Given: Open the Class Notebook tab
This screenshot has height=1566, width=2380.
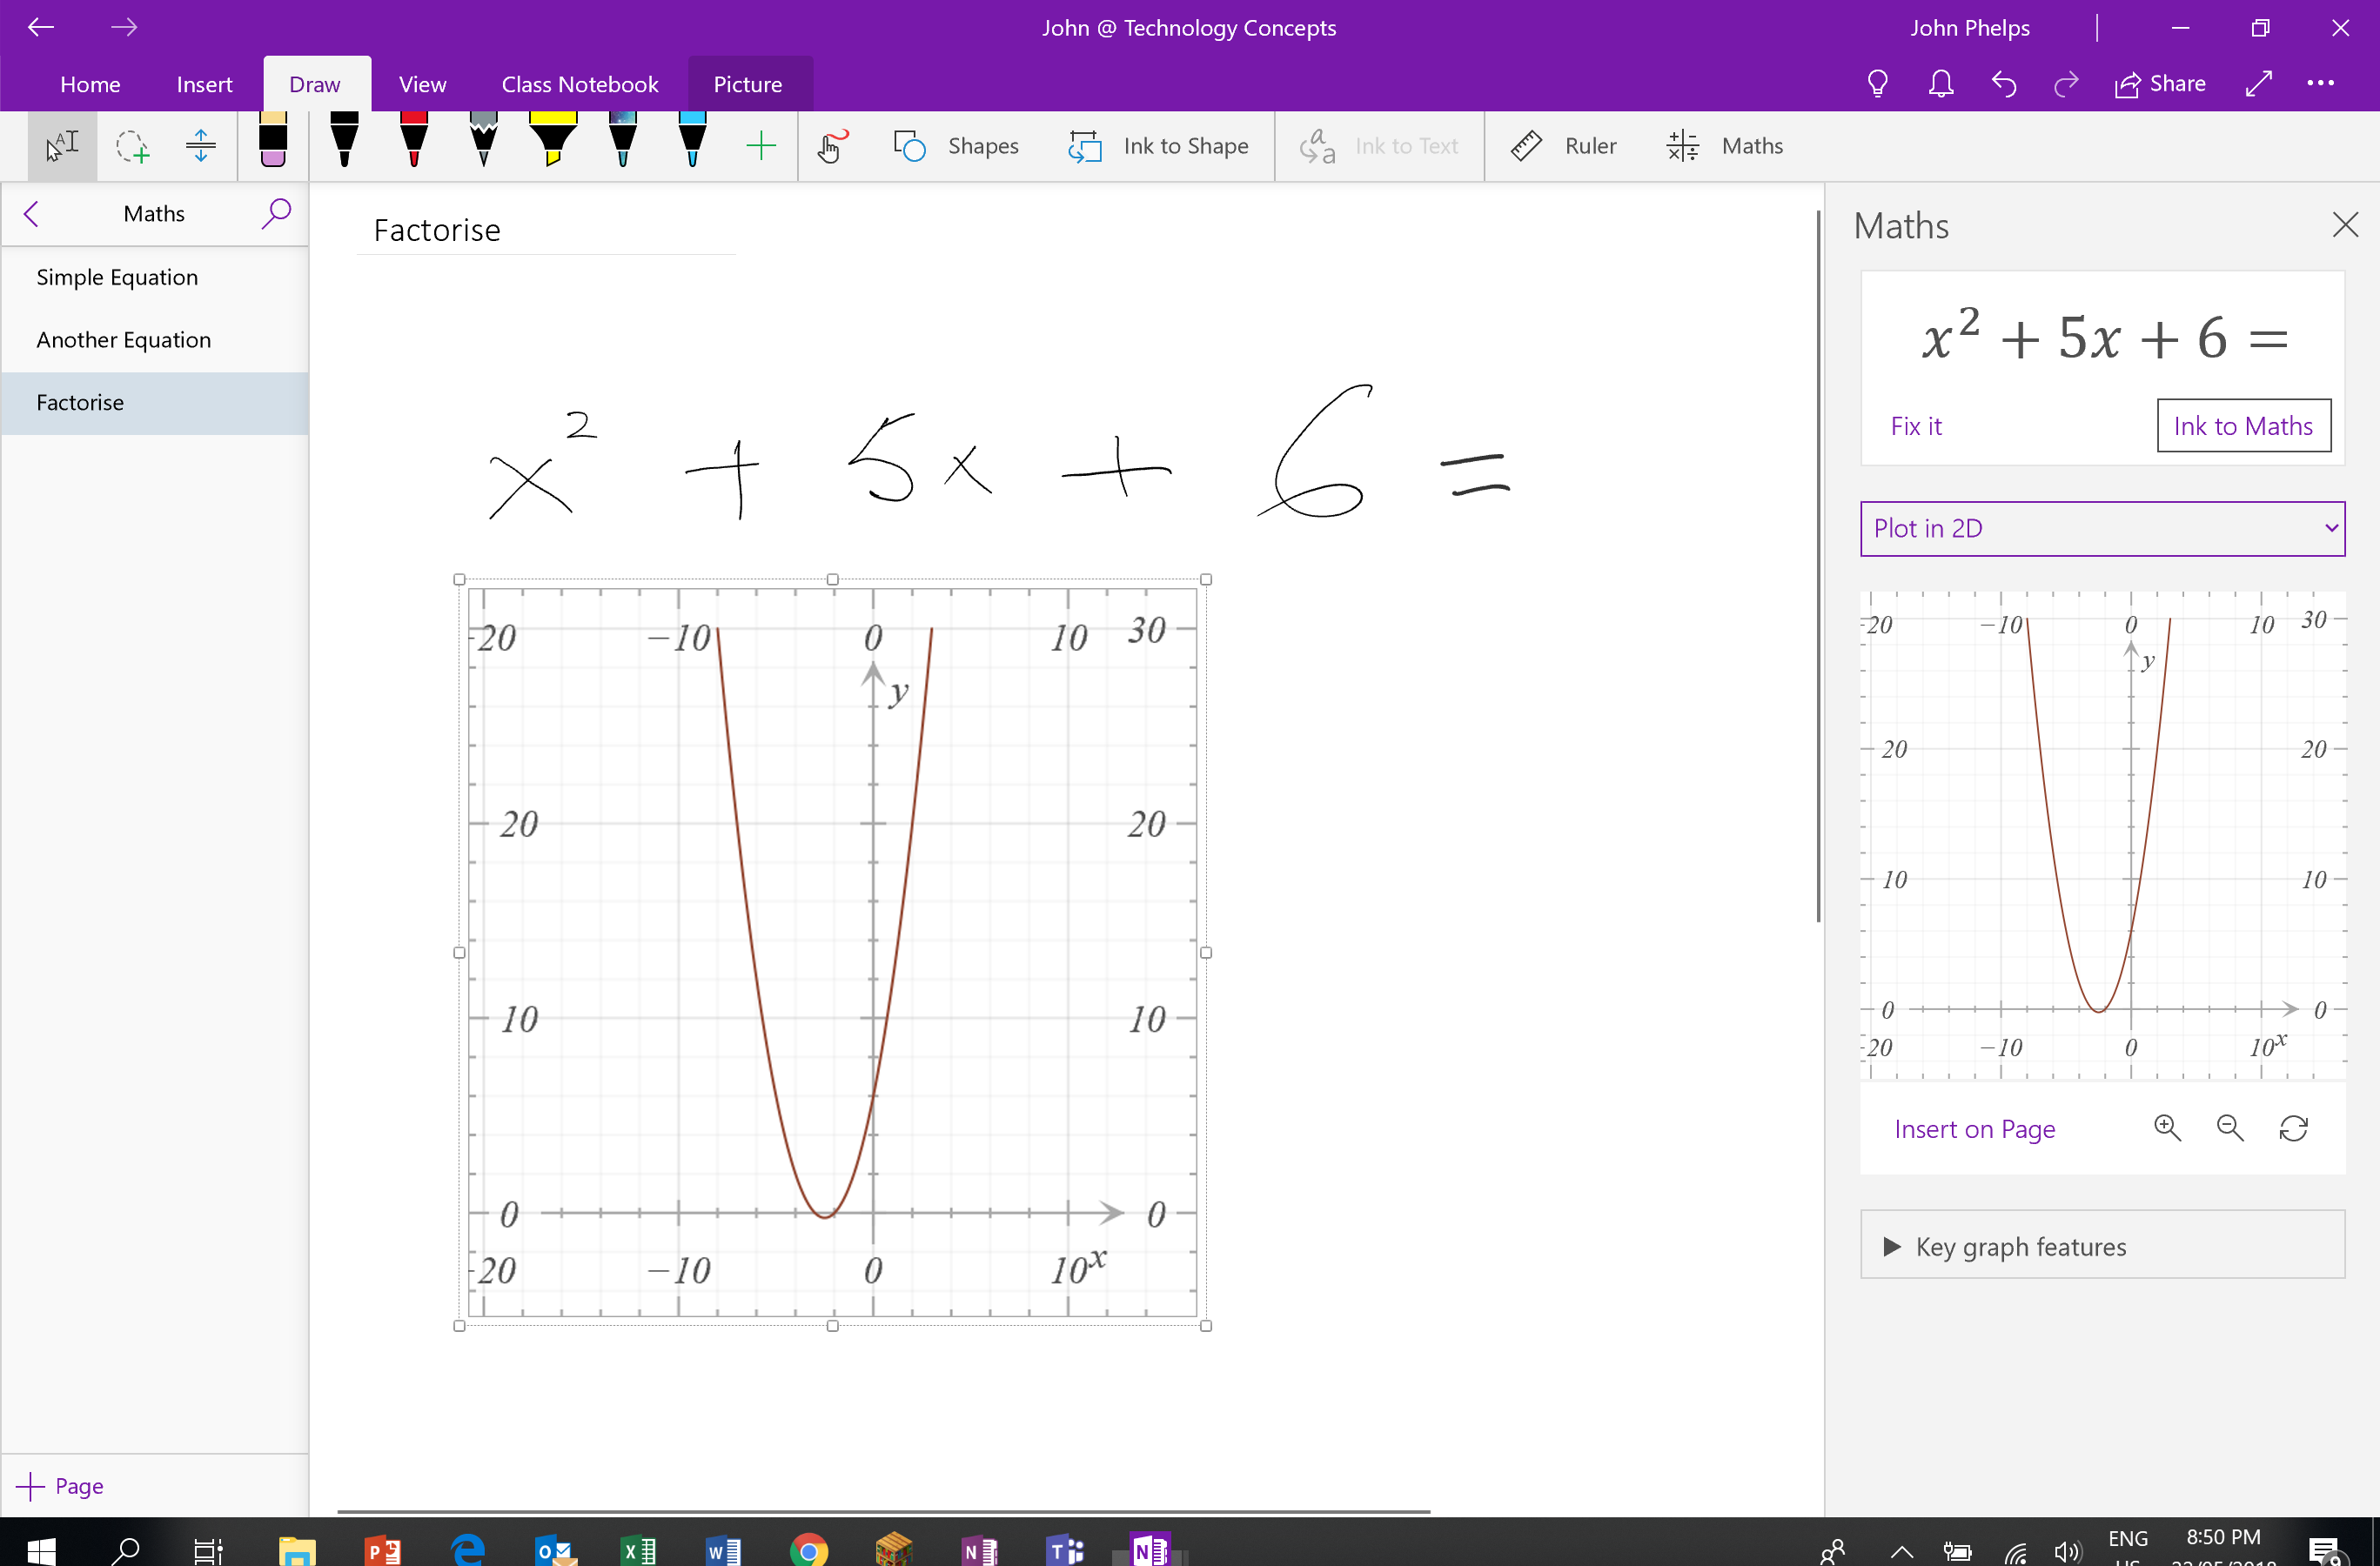Looking at the screenshot, I should (x=579, y=84).
